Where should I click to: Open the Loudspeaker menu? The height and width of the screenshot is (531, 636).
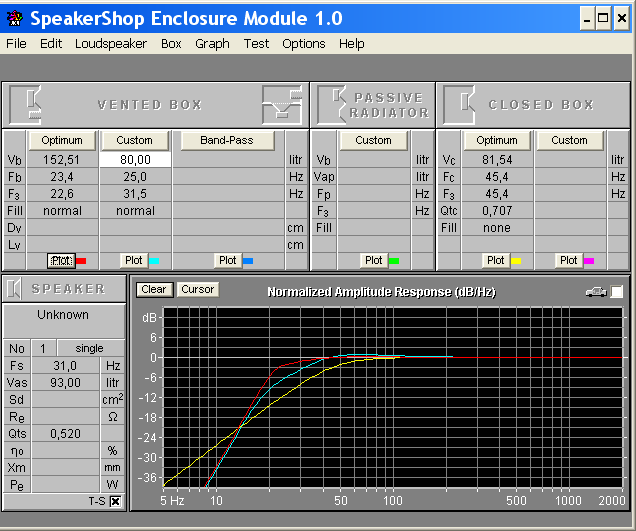point(111,43)
